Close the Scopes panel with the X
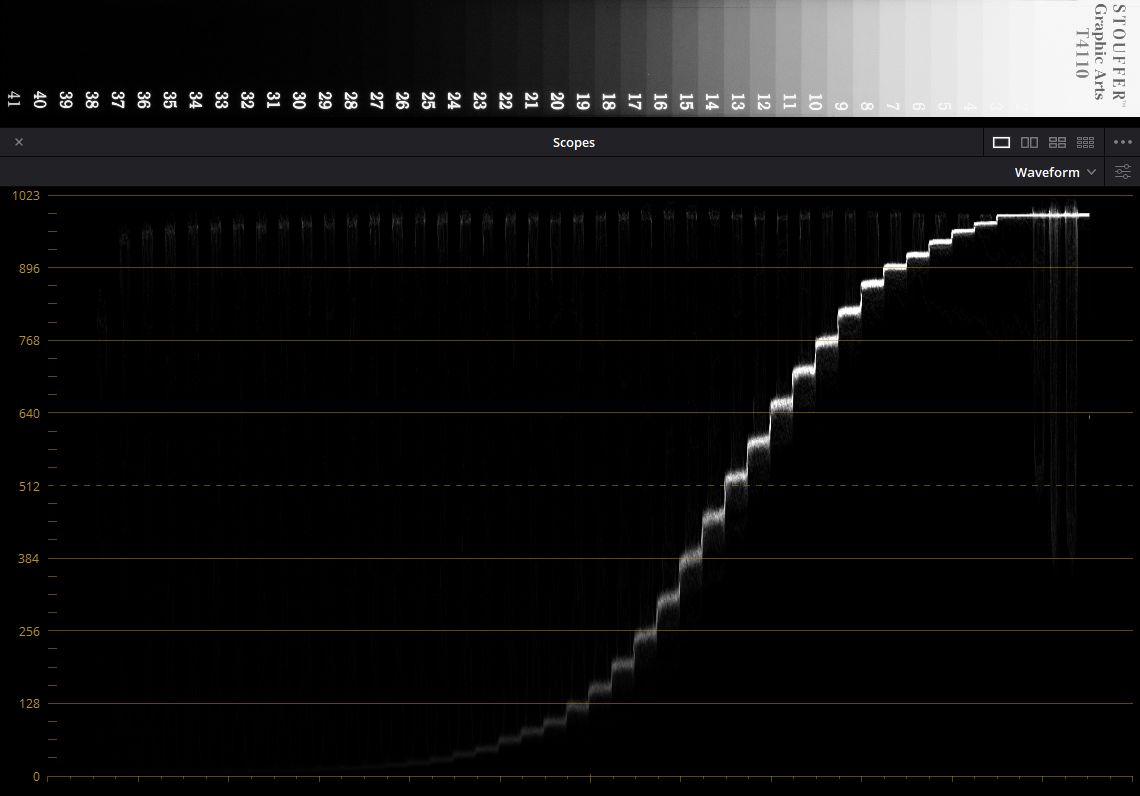 click(19, 142)
